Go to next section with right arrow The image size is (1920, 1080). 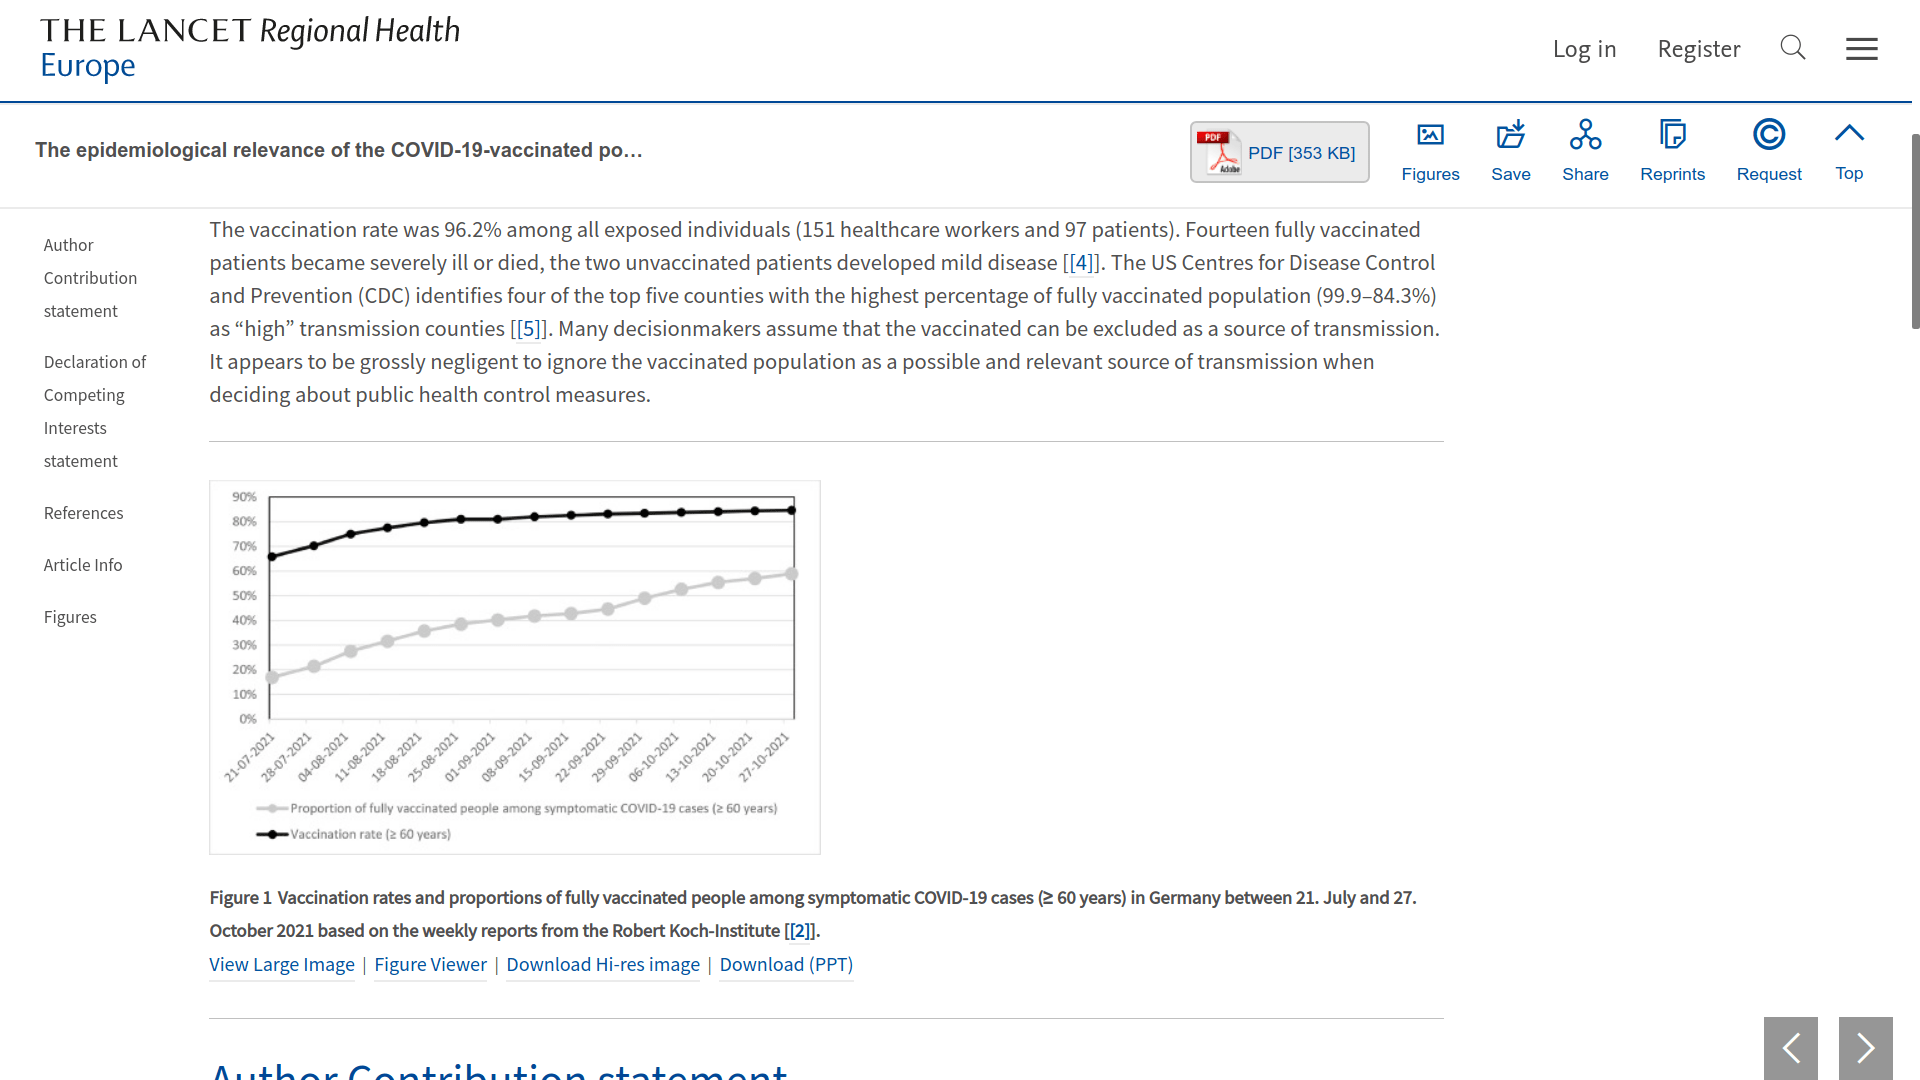click(1865, 1048)
